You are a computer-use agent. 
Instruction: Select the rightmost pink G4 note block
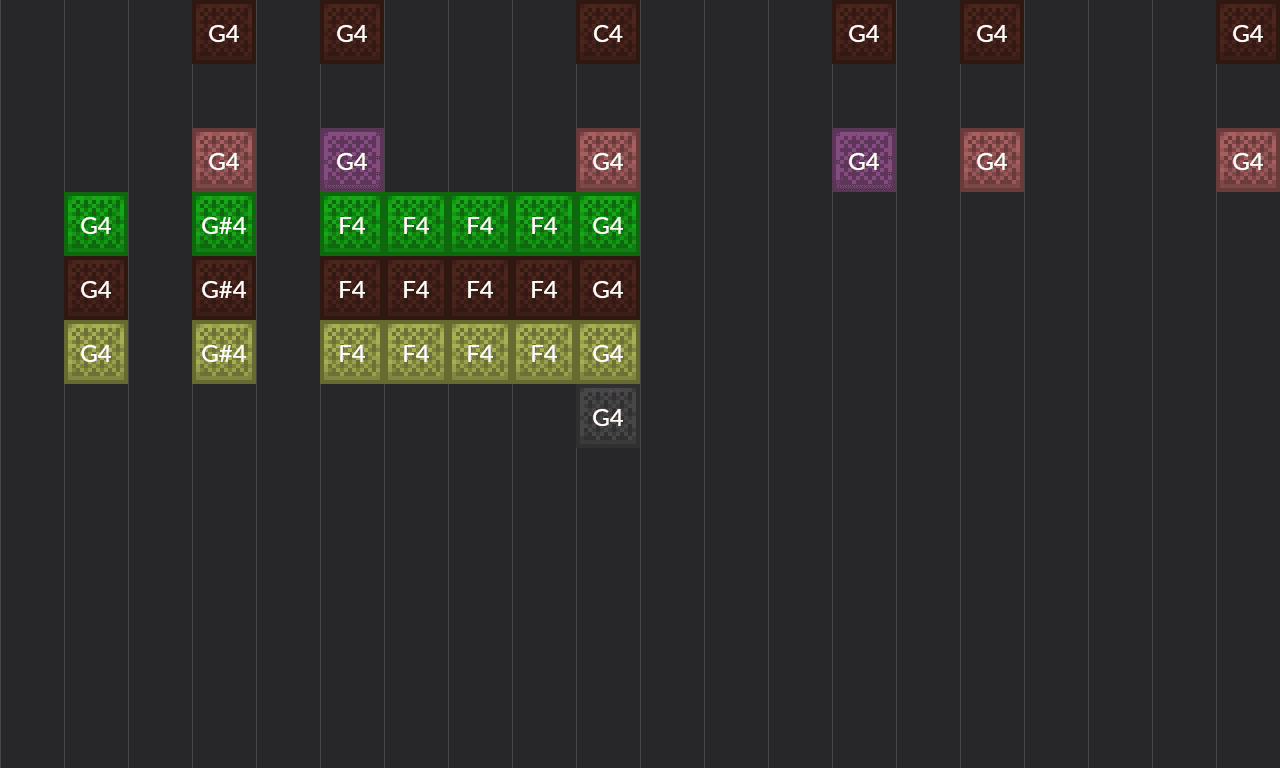1248,160
